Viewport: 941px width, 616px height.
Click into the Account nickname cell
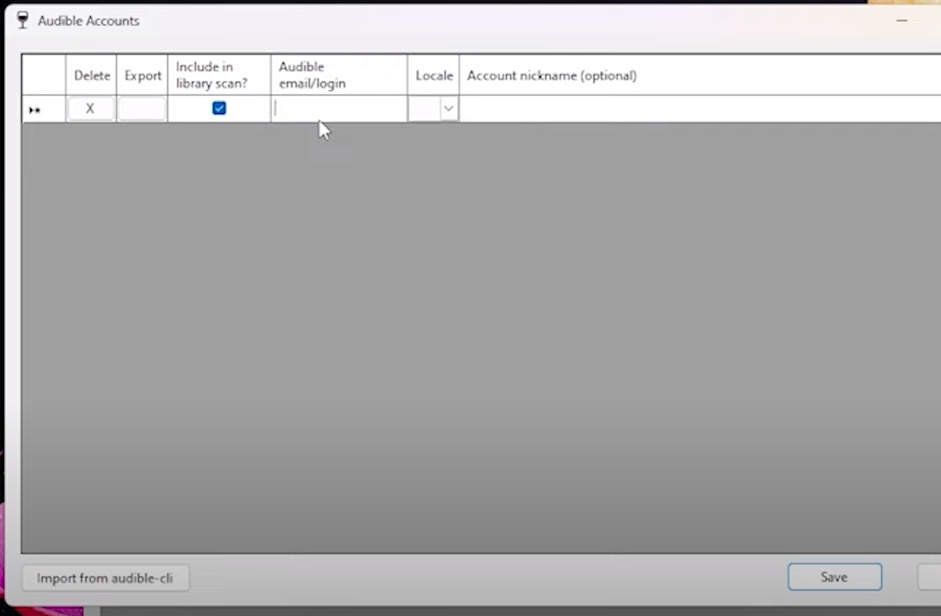(698, 109)
